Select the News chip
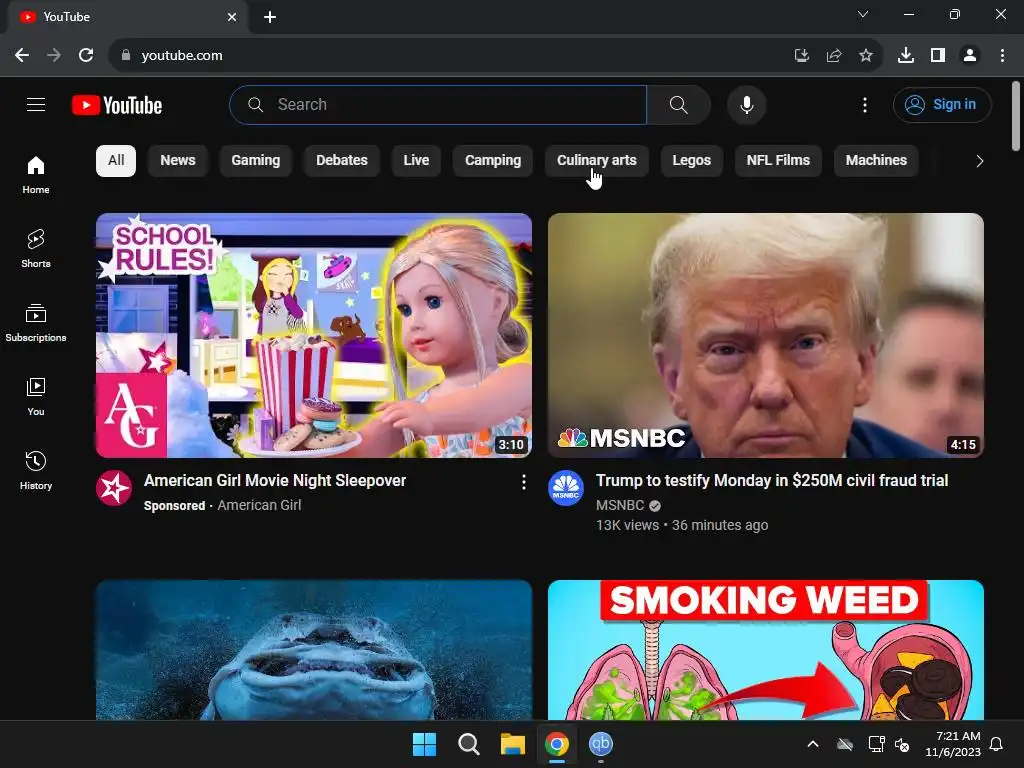Screen dimensions: 1024x768 (178, 161)
